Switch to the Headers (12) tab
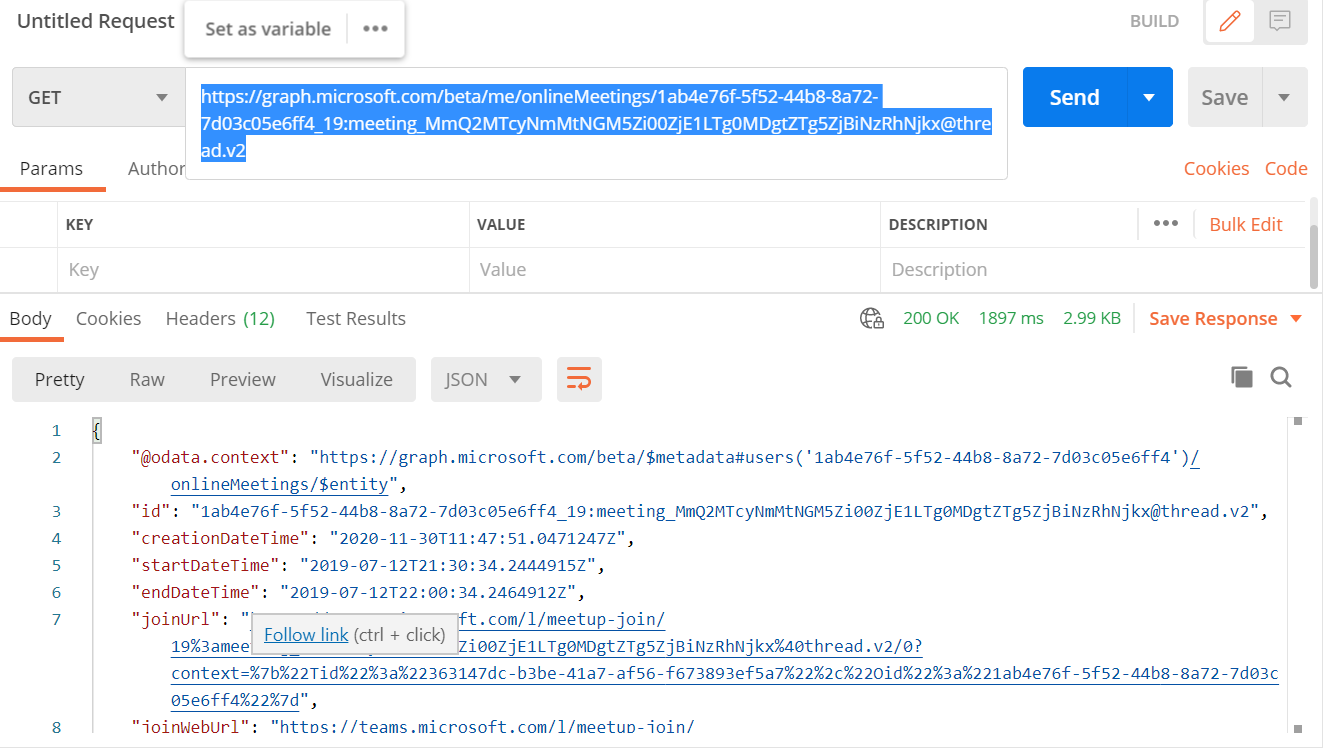Viewport: 1323px width, 750px height. [220, 318]
